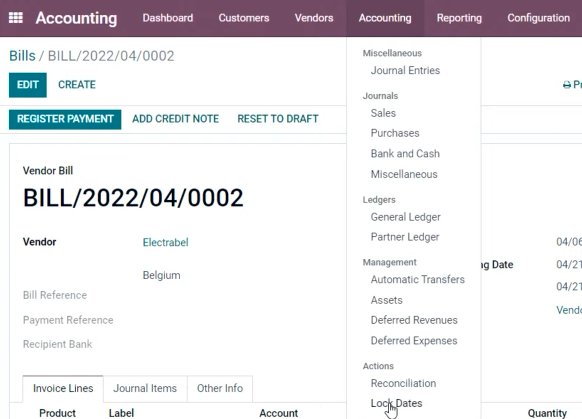Open the Configuration menu
Image resolution: width=582 pixels, height=419 pixels.
539,18
